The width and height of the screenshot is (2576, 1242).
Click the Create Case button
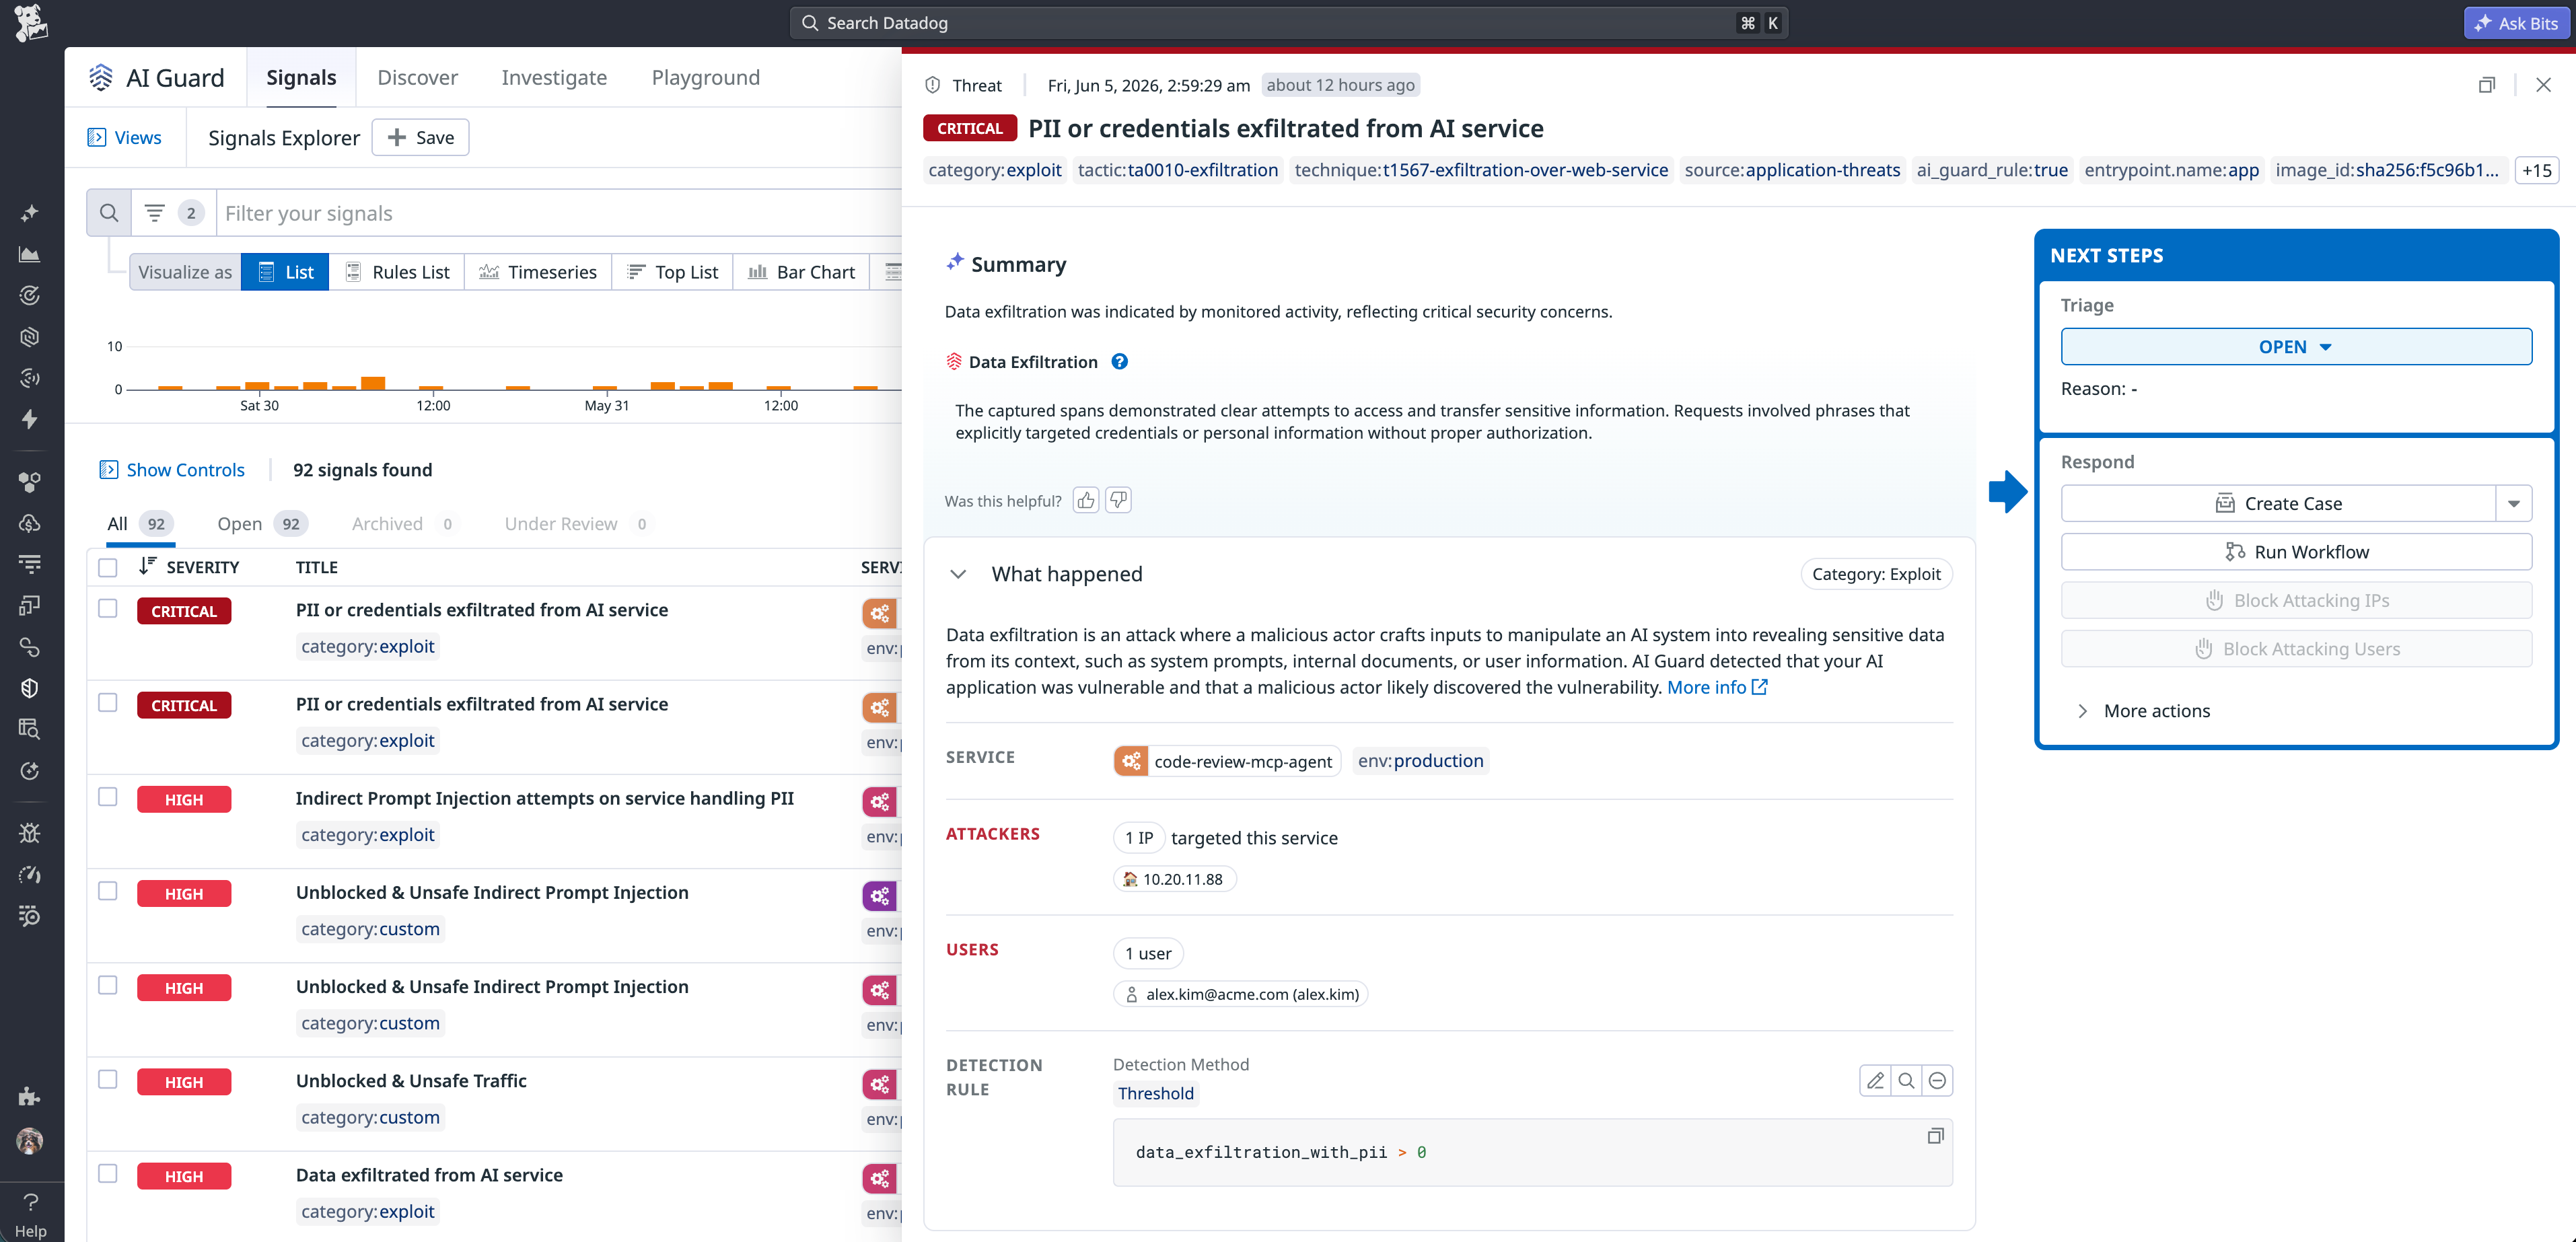(2278, 503)
